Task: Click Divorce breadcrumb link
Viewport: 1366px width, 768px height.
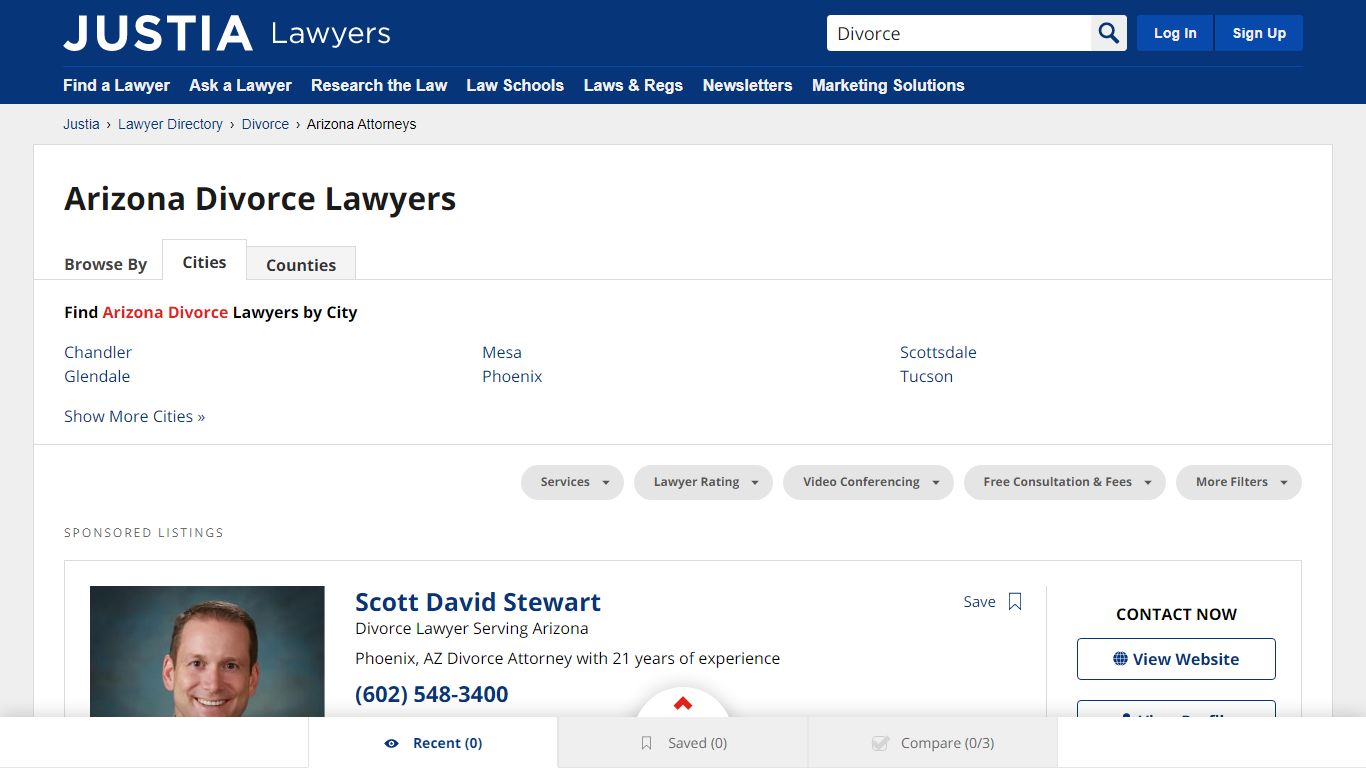Action: [265, 124]
